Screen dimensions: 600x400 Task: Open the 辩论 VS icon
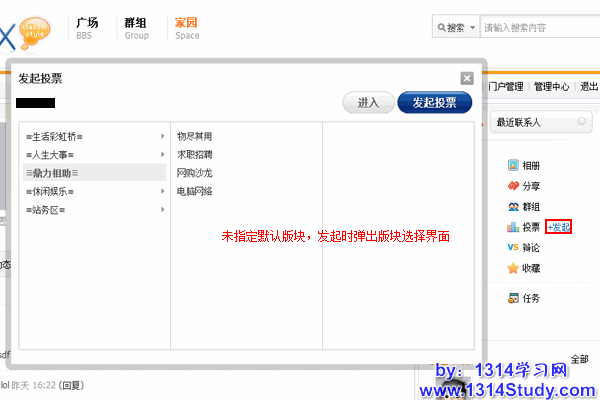(x=513, y=247)
